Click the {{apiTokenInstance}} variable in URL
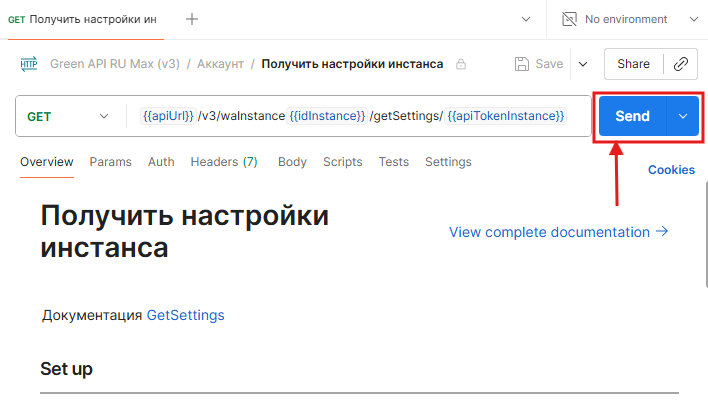 (506, 116)
